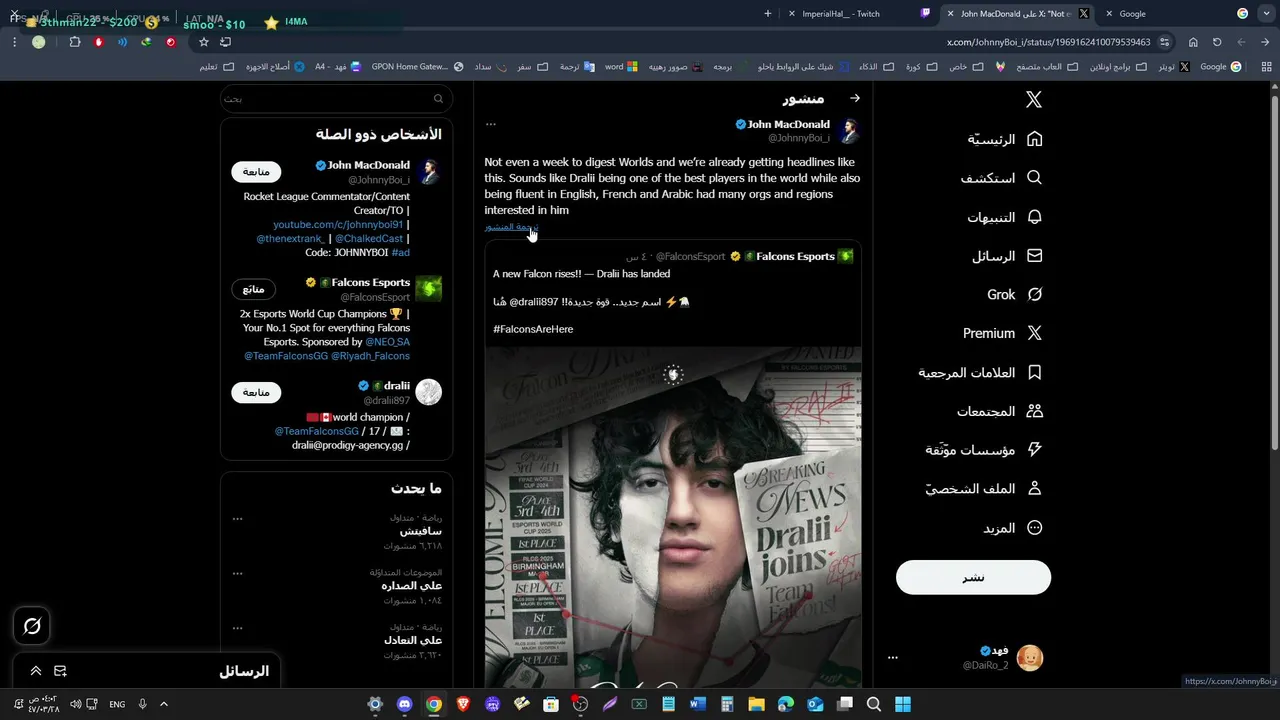Click the back arrow beside منشور
This screenshot has height=720, width=1280.
pos(855,98)
